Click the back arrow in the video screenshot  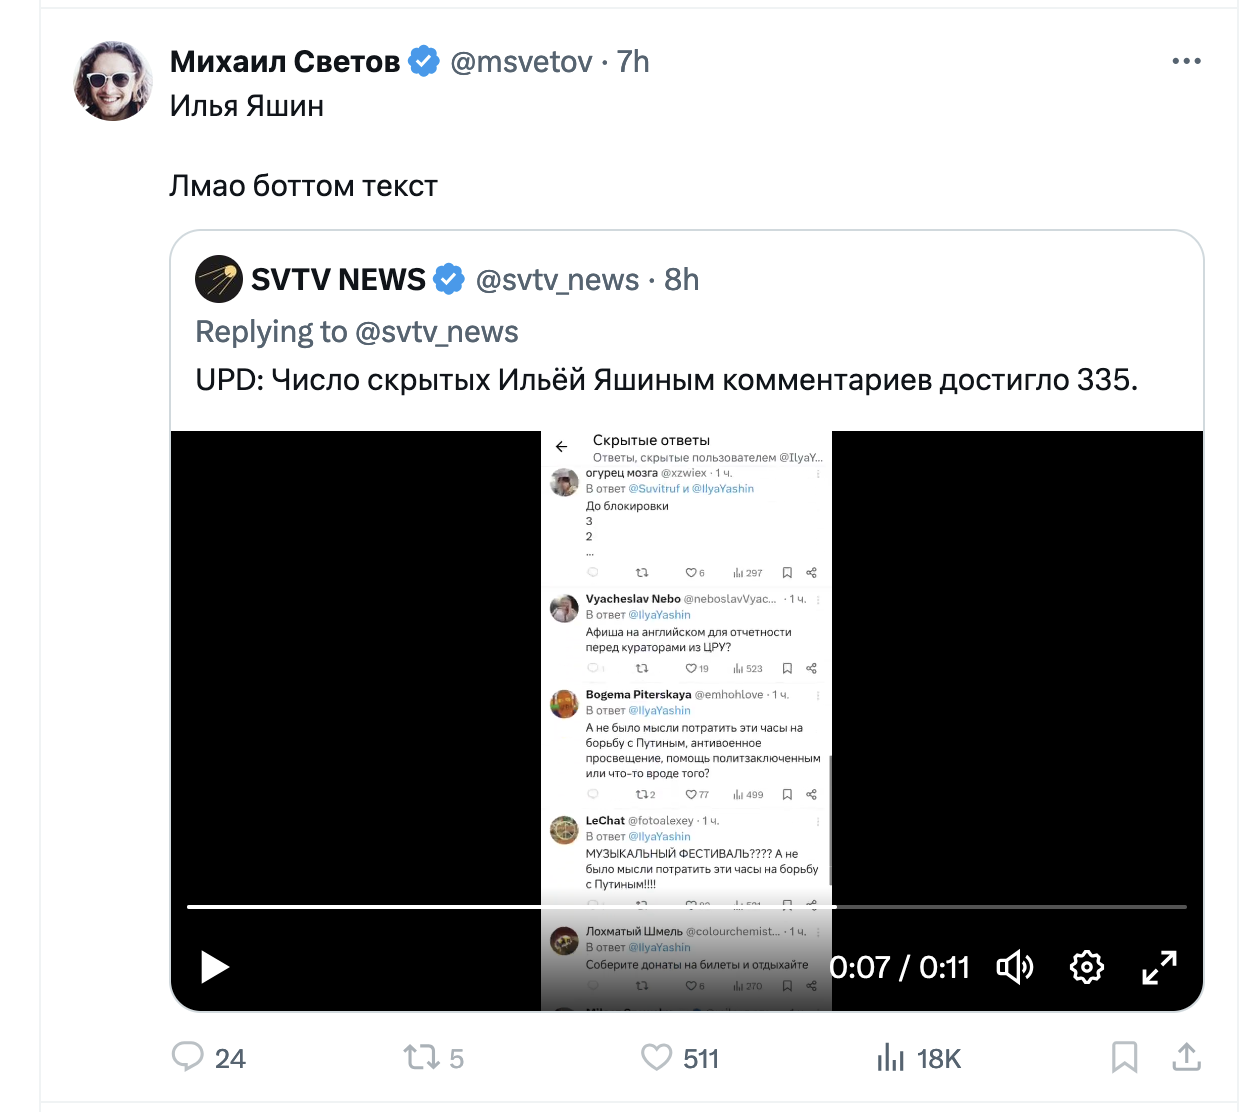pyautogui.click(x=562, y=447)
